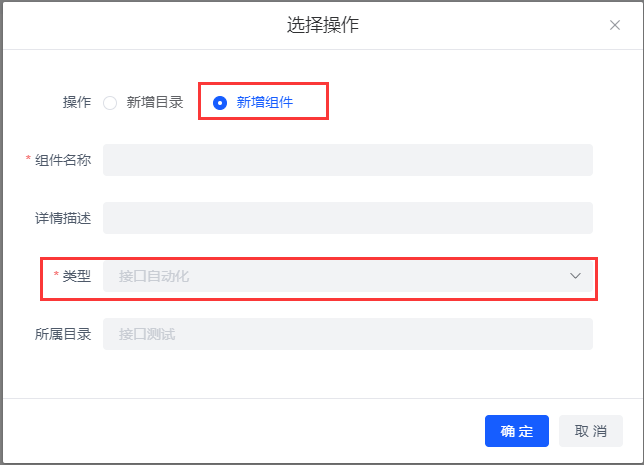This screenshot has height=465, width=644.
Task: Confirm with the 确定 button
Action: pyautogui.click(x=516, y=431)
